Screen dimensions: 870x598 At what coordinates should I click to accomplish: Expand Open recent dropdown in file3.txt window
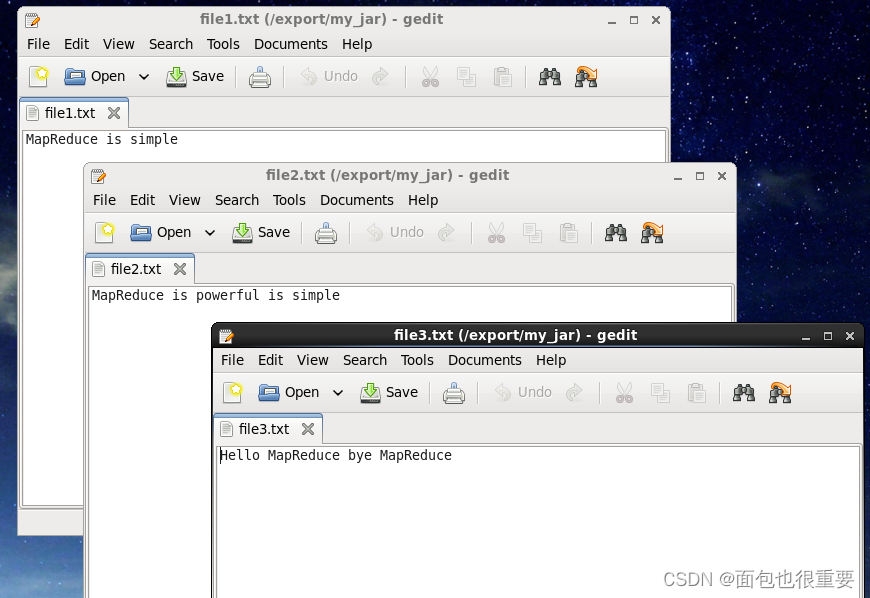pos(338,393)
